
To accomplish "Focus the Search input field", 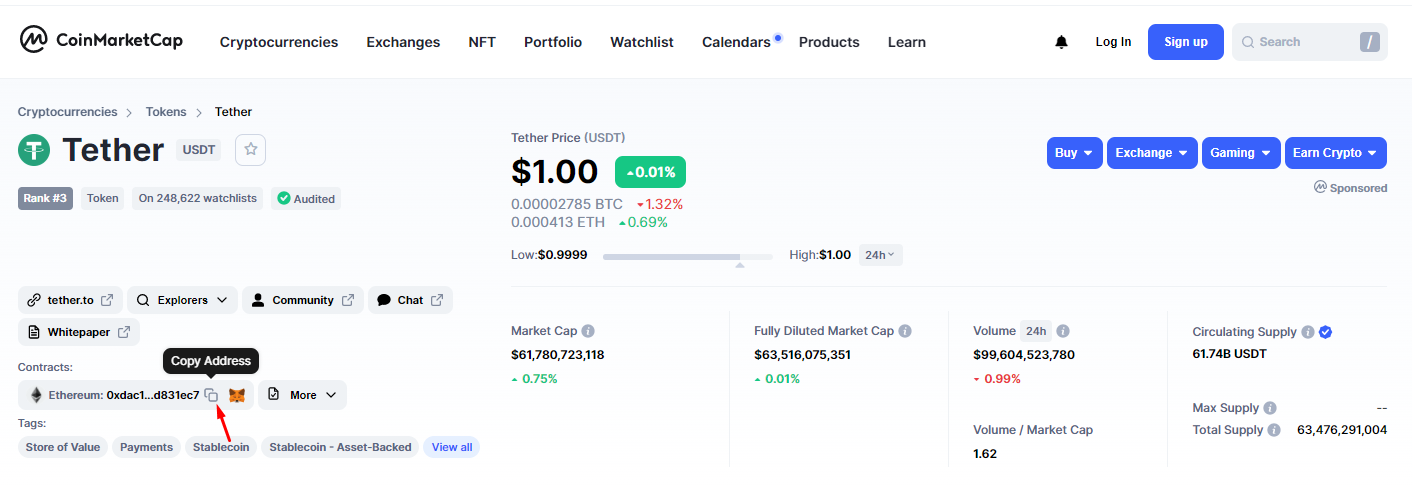I will pyautogui.click(x=1309, y=42).
